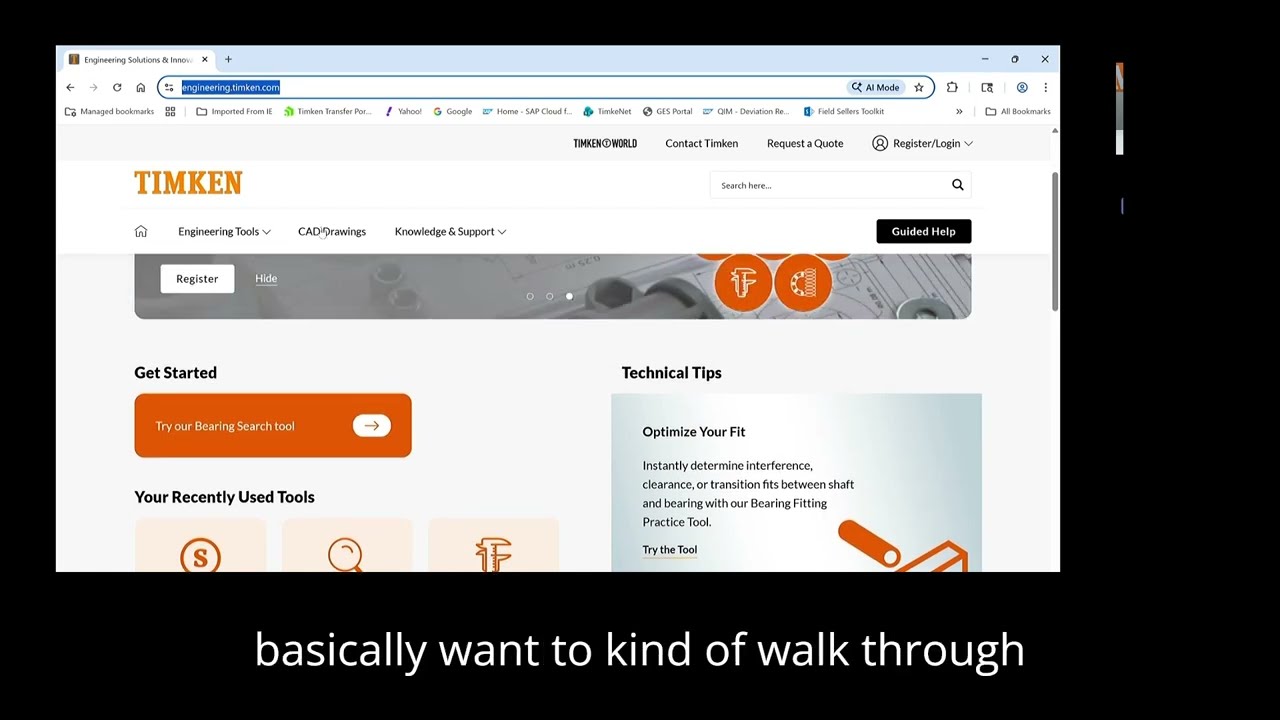This screenshot has height=720, width=1280.
Task: Open Request a Quote link
Action: click(805, 143)
